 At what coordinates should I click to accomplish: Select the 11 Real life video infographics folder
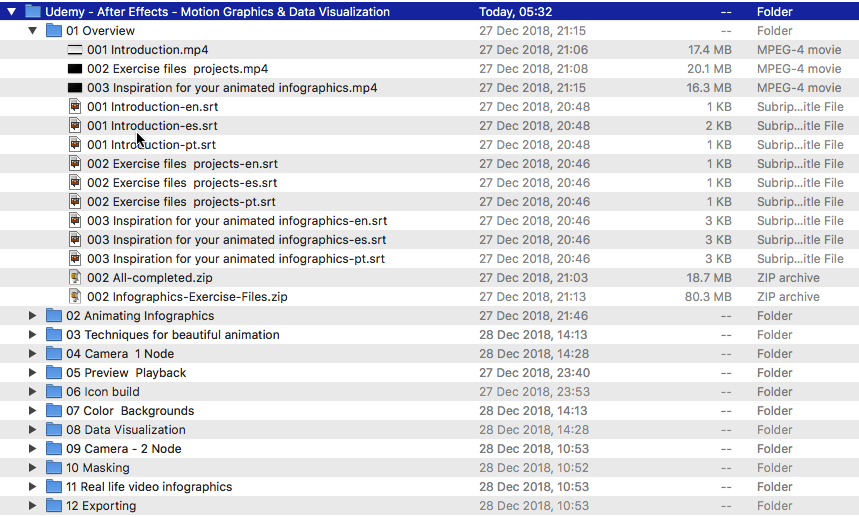[x=149, y=487]
